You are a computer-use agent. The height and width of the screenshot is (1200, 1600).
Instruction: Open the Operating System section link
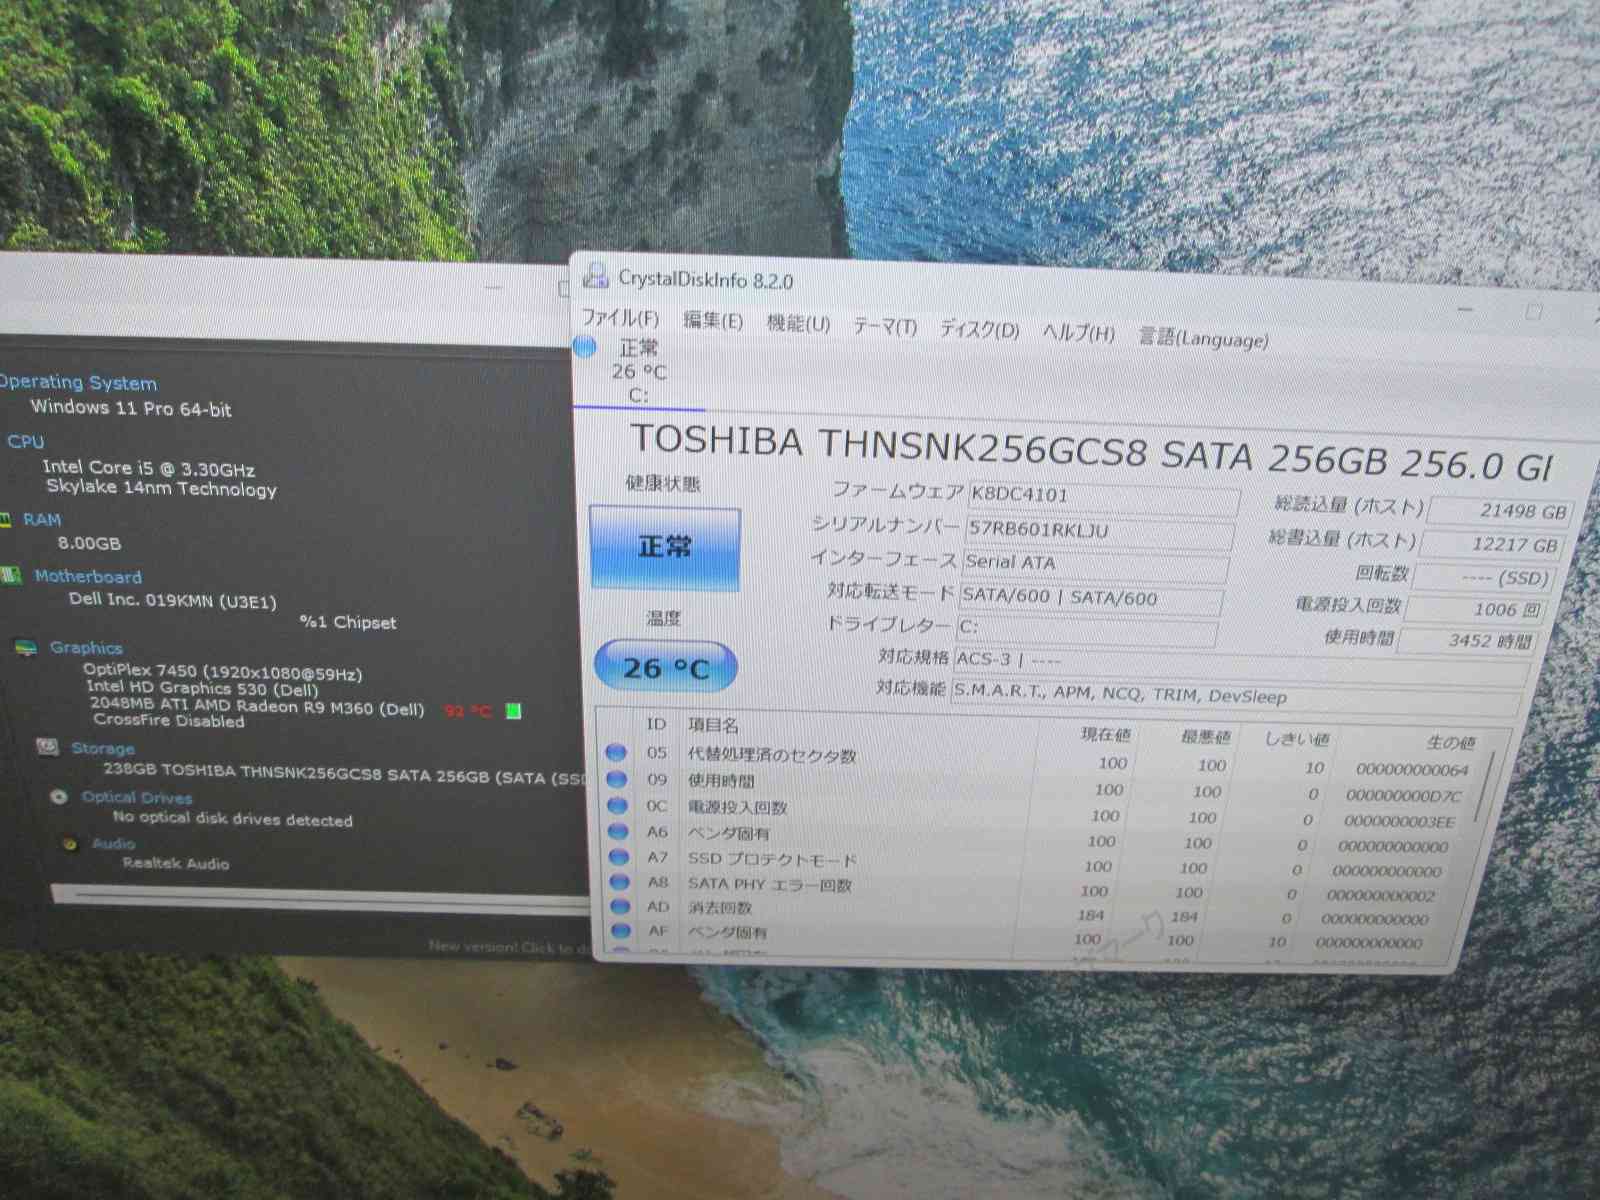(78, 383)
